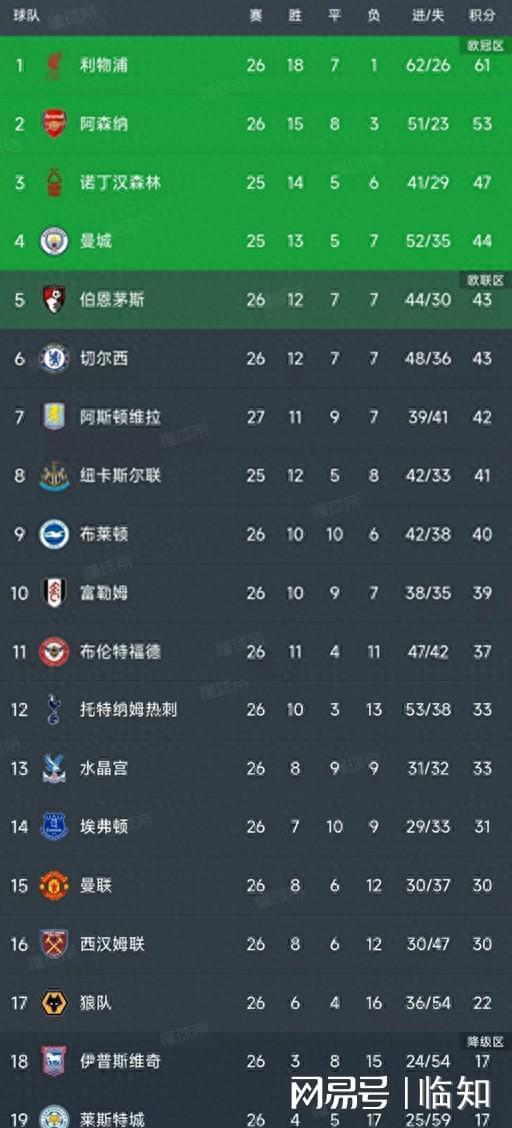Click the Liverpool club crest
The height and width of the screenshot is (1128, 512).
click(54, 65)
